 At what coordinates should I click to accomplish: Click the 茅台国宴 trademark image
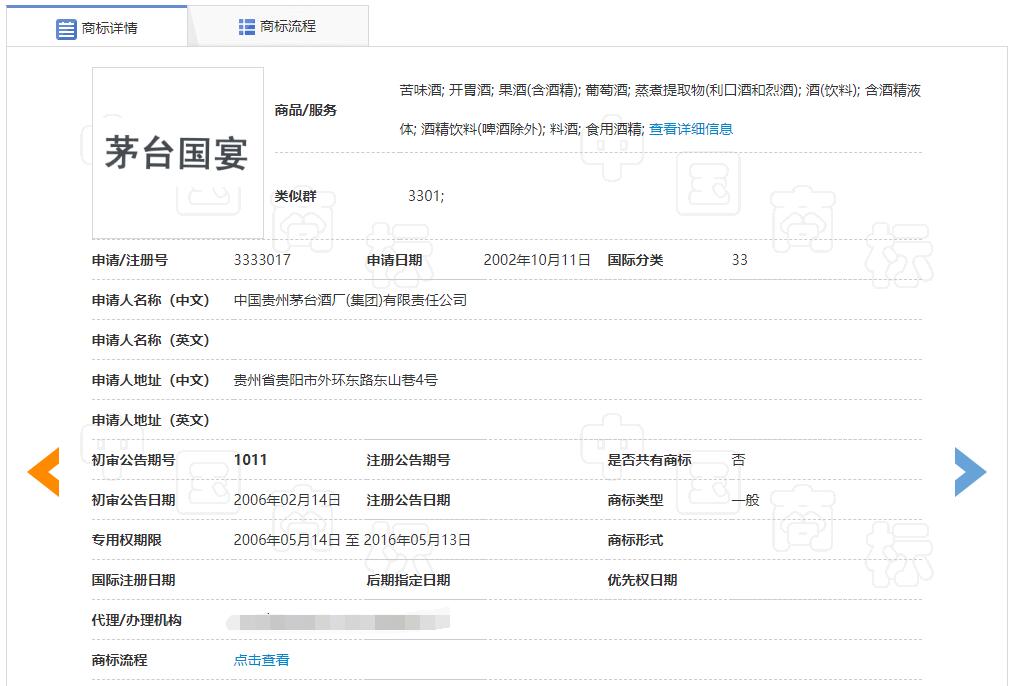click(178, 153)
